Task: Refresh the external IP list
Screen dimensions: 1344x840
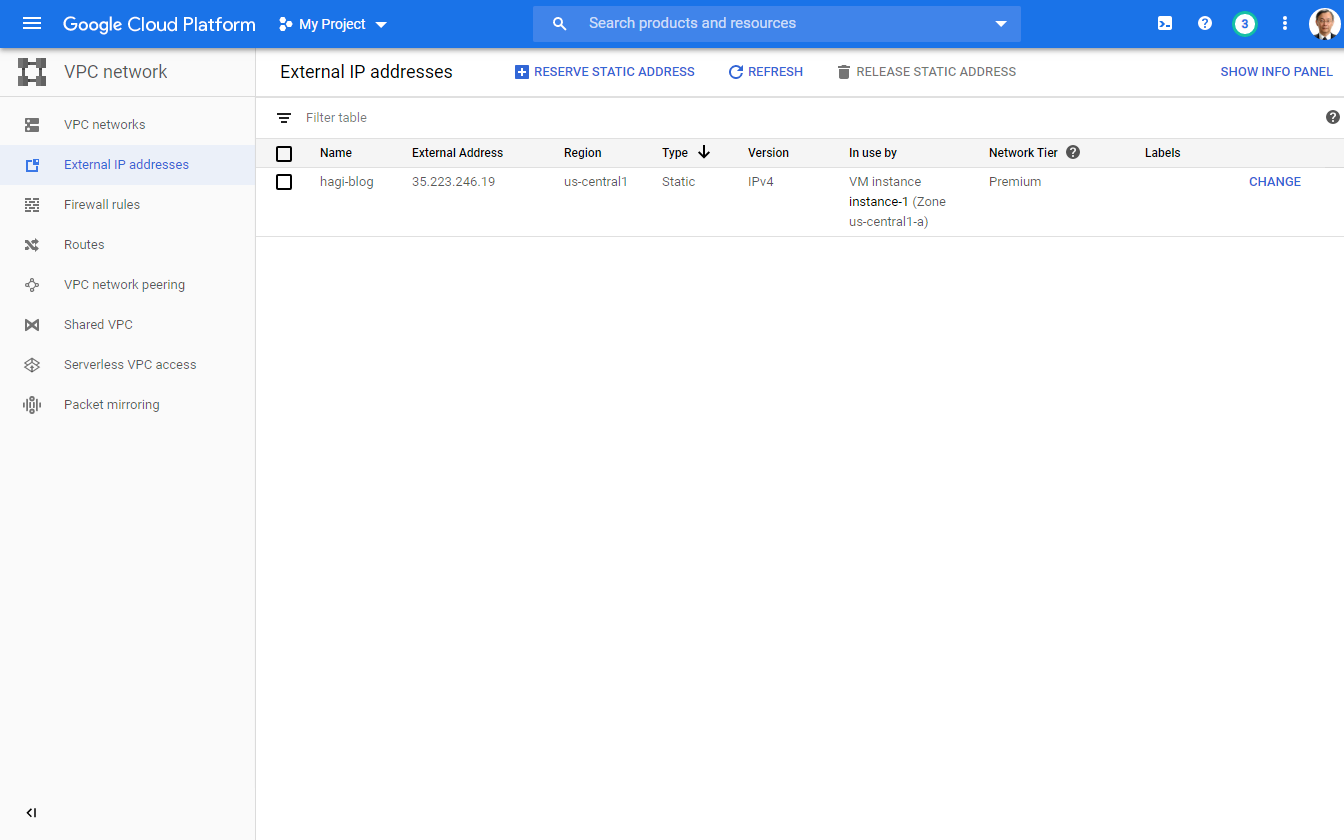Action: click(x=765, y=72)
